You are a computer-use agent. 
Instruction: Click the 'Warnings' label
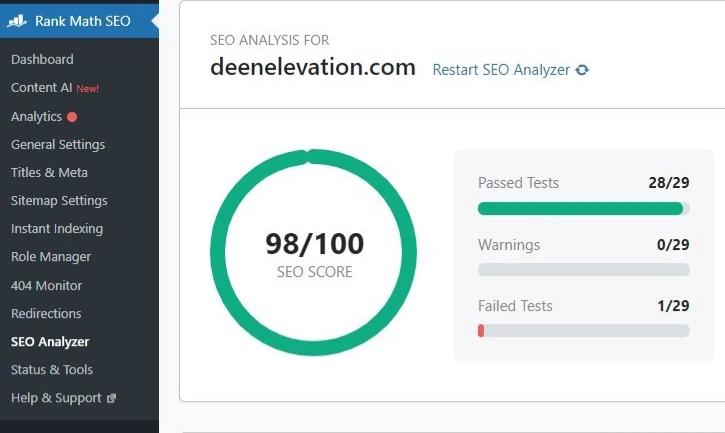[x=509, y=245]
